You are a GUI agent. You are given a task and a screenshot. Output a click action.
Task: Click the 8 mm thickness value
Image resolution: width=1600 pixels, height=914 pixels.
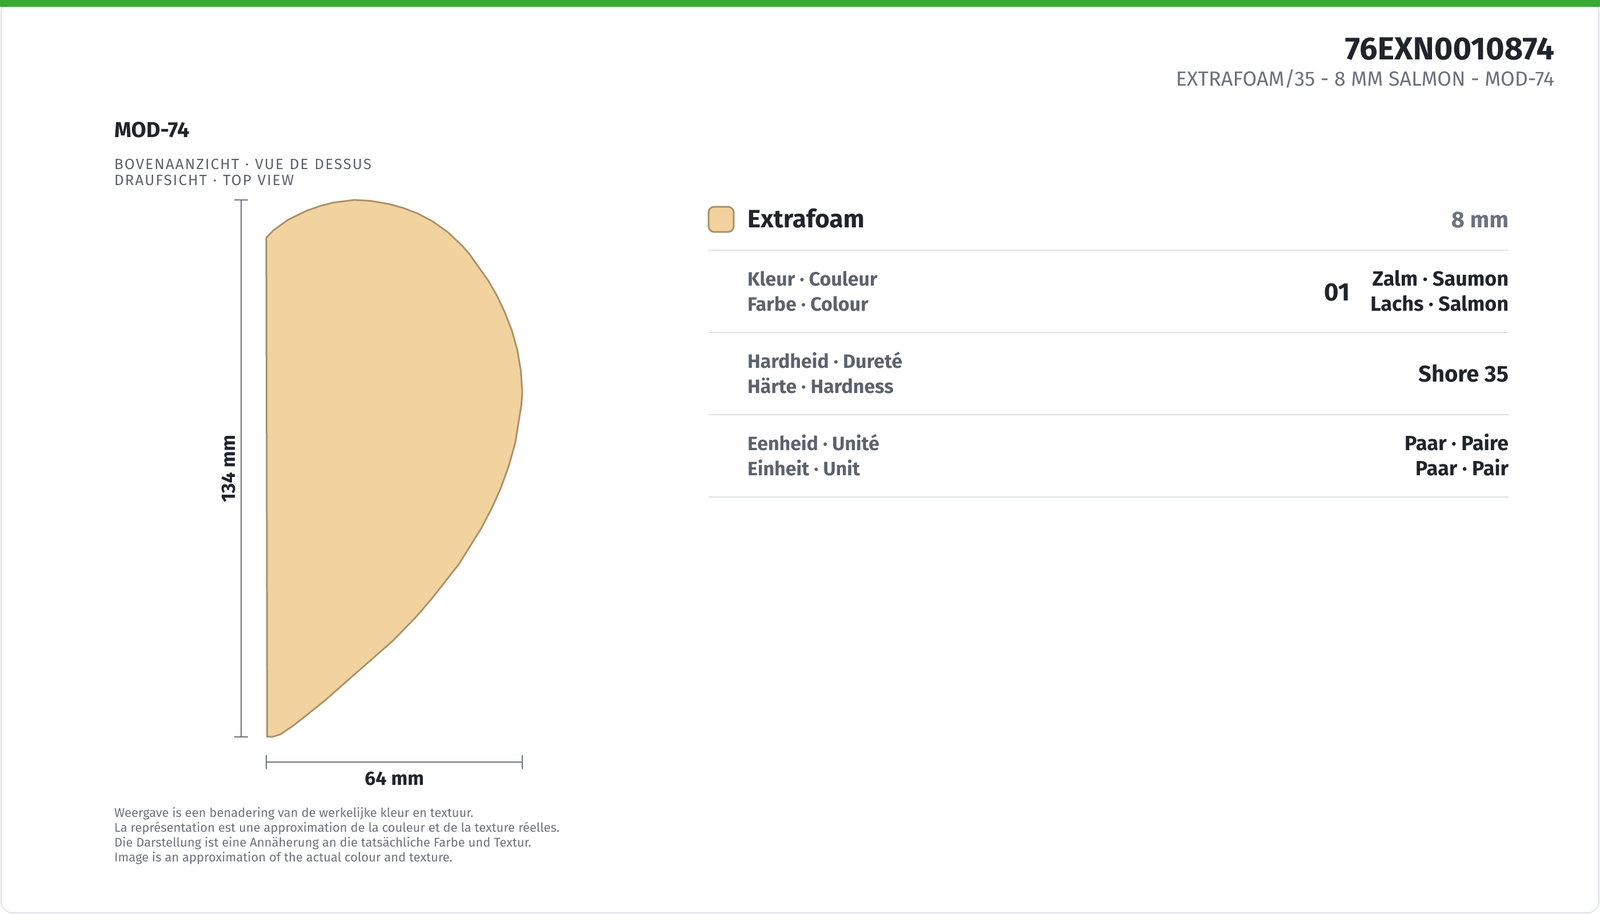coord(1479,220)
